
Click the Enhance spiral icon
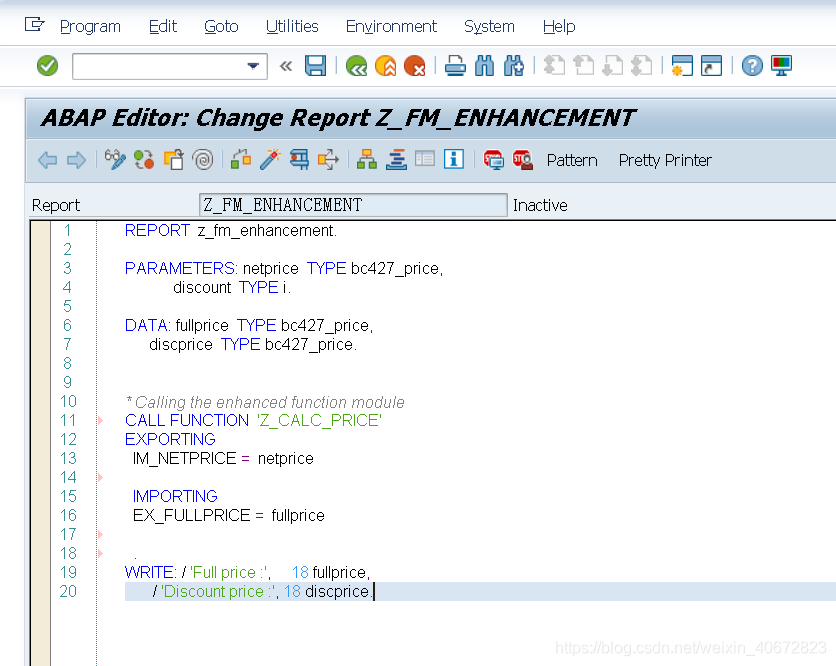click(203, 160)
